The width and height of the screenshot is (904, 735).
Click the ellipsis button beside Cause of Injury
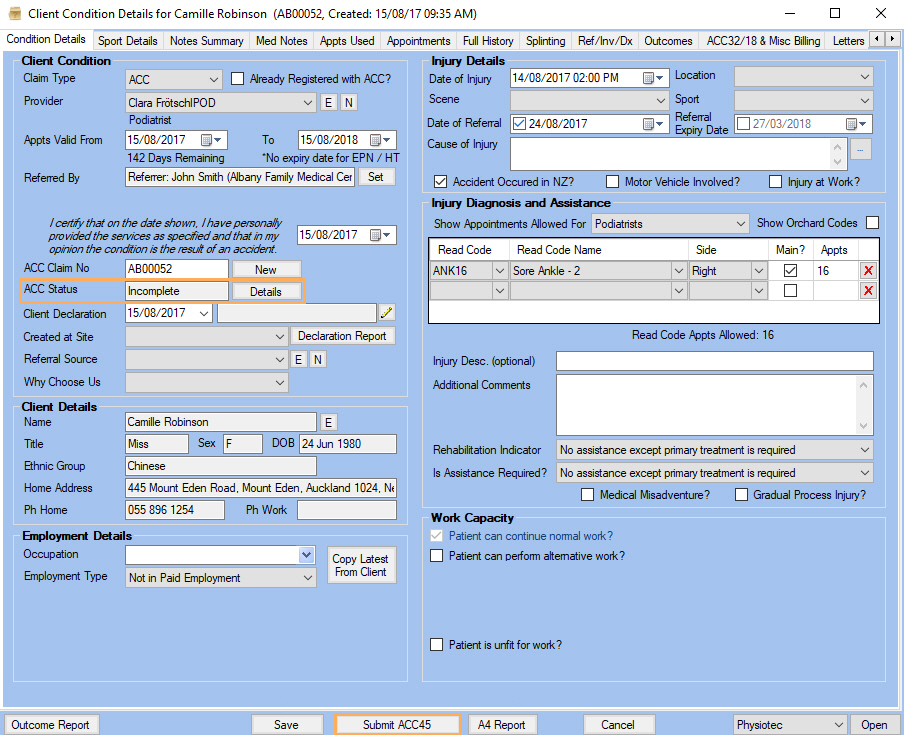click(861, 150)
